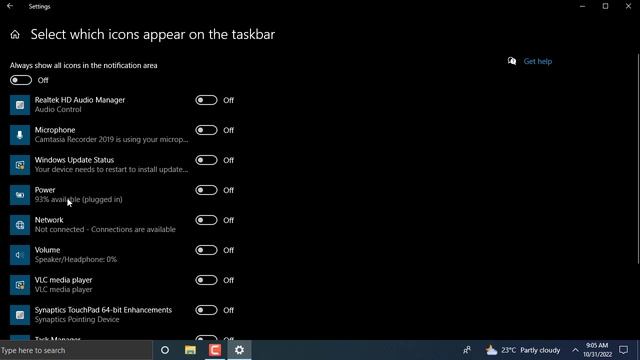Minimize the Settings window
The width and height of the screenshot is (640, 360).
pos(582,6)
